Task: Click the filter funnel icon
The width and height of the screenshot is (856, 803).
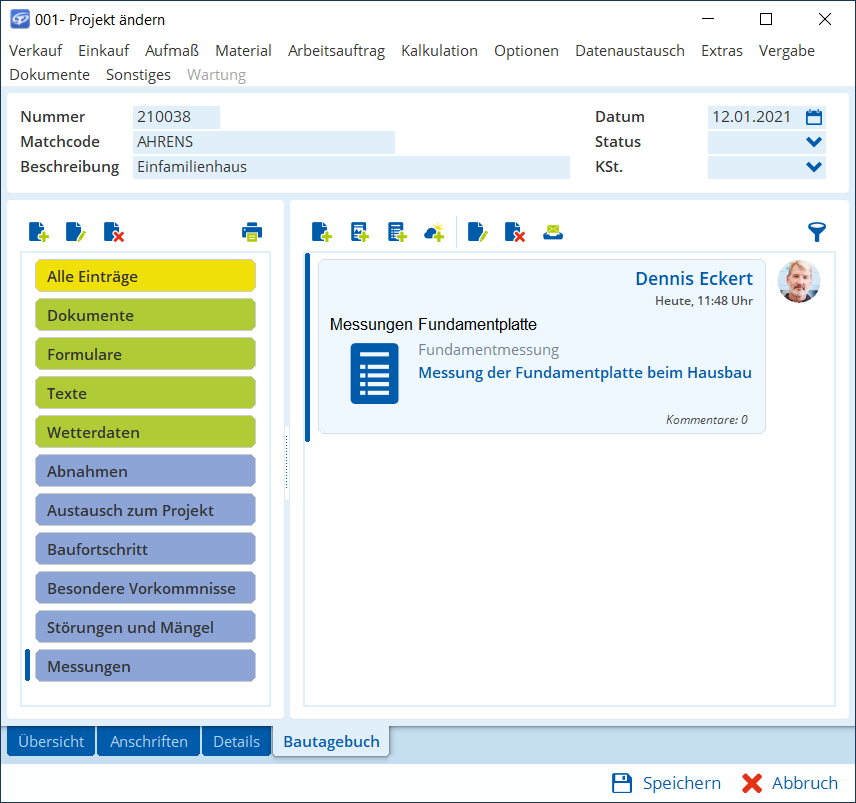Action: [817, 232]
